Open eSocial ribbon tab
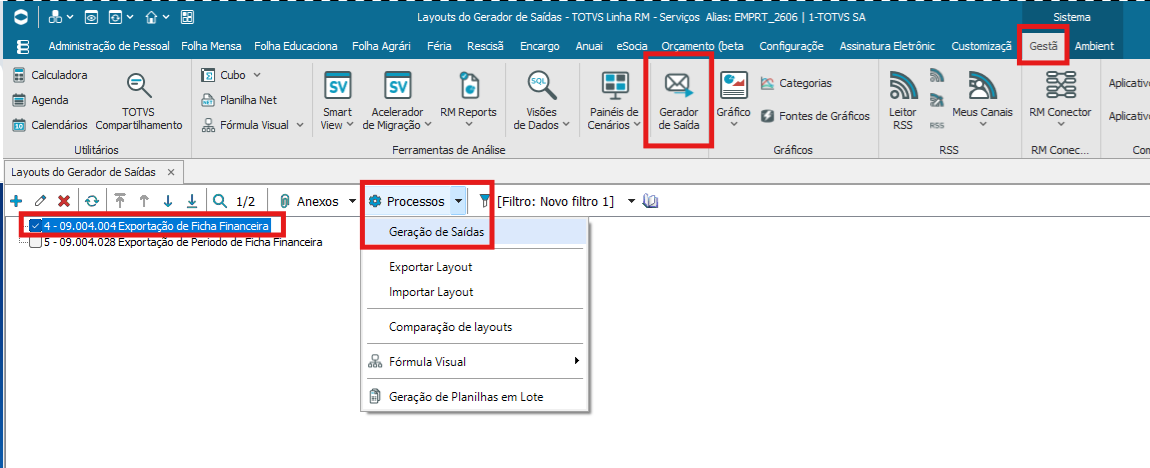The image size is (1150, 468). 631,45
